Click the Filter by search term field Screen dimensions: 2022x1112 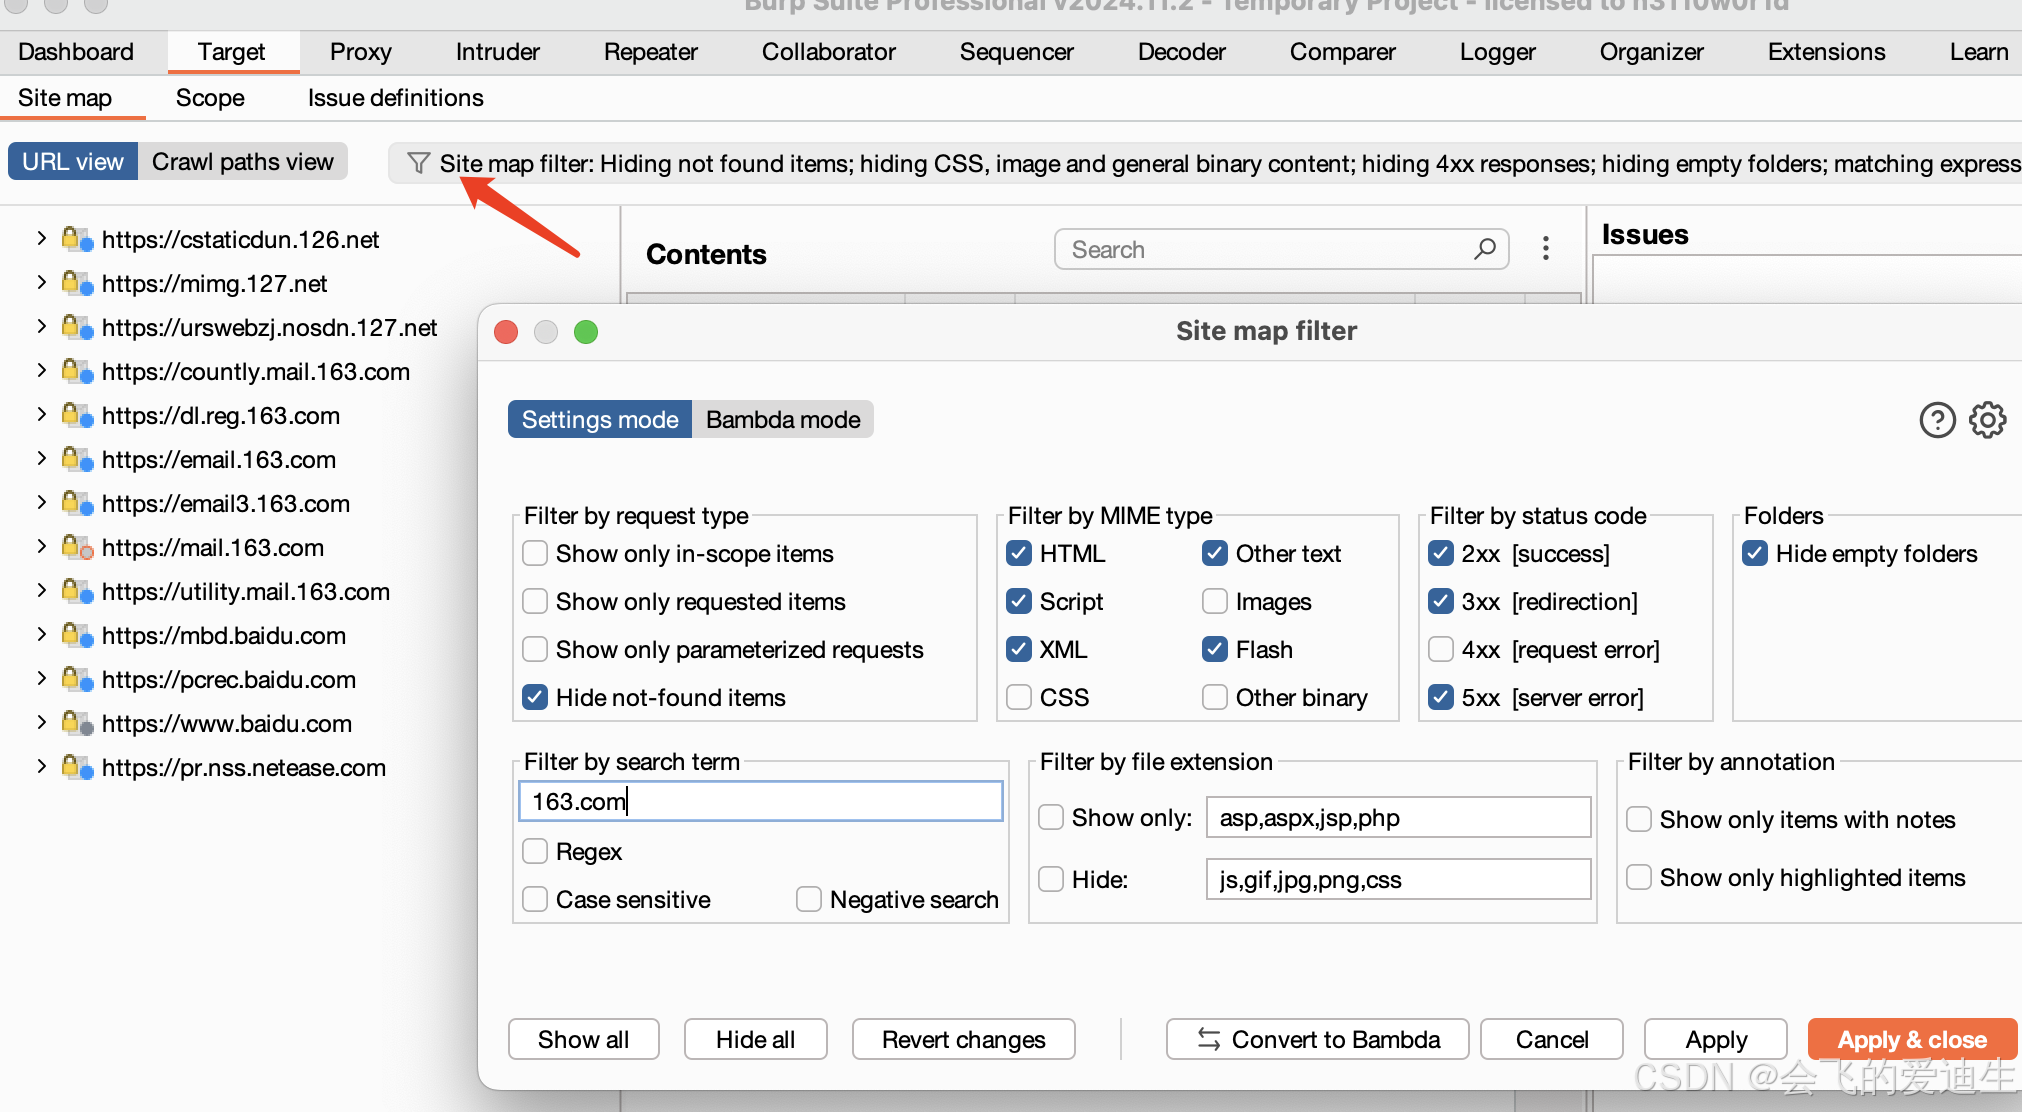point(760,802)
